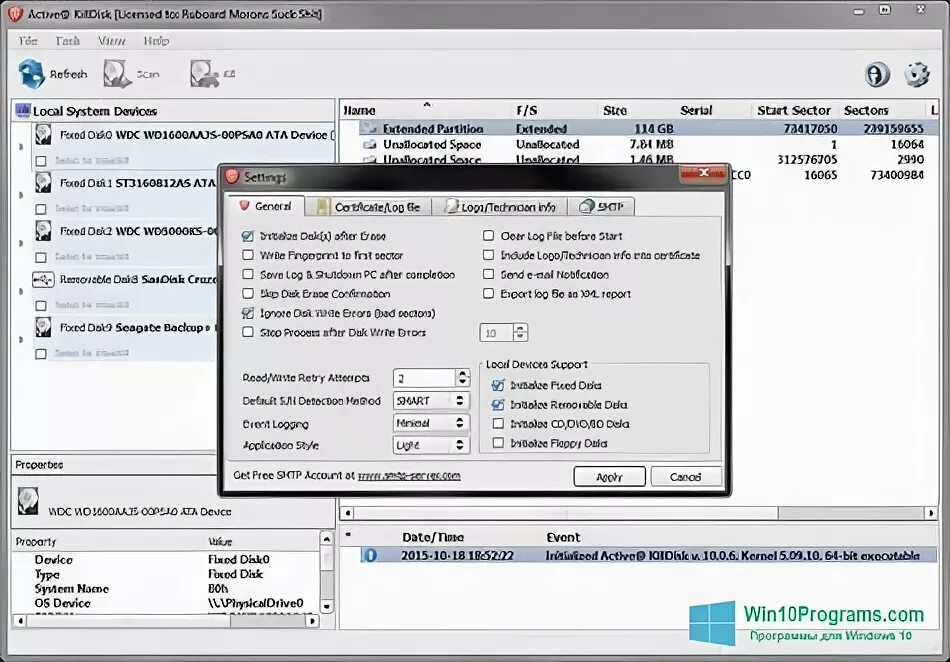The image size is (950, 662).
Task: Select Fixed Disk1 ST3160812AS drive icon
Action: [43, 183]
